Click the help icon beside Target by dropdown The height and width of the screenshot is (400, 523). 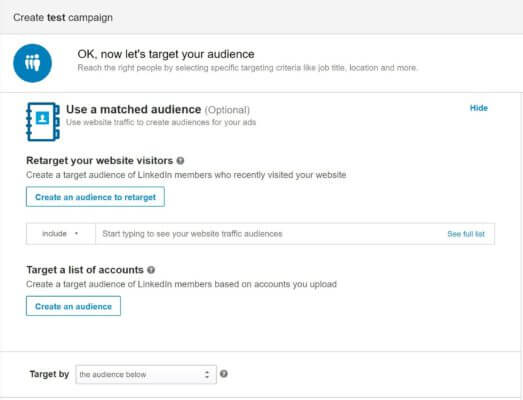coord(224,374)
